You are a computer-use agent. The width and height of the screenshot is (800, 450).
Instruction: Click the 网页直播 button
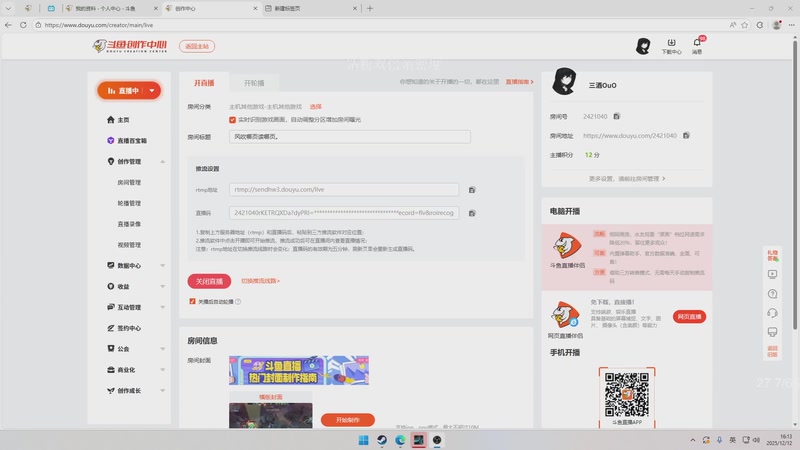pos(689,317)
